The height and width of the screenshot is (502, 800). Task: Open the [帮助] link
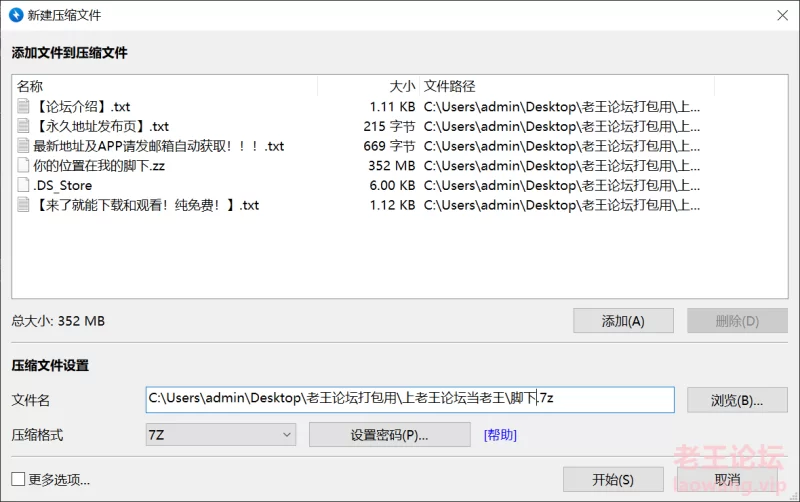point(500,435)
